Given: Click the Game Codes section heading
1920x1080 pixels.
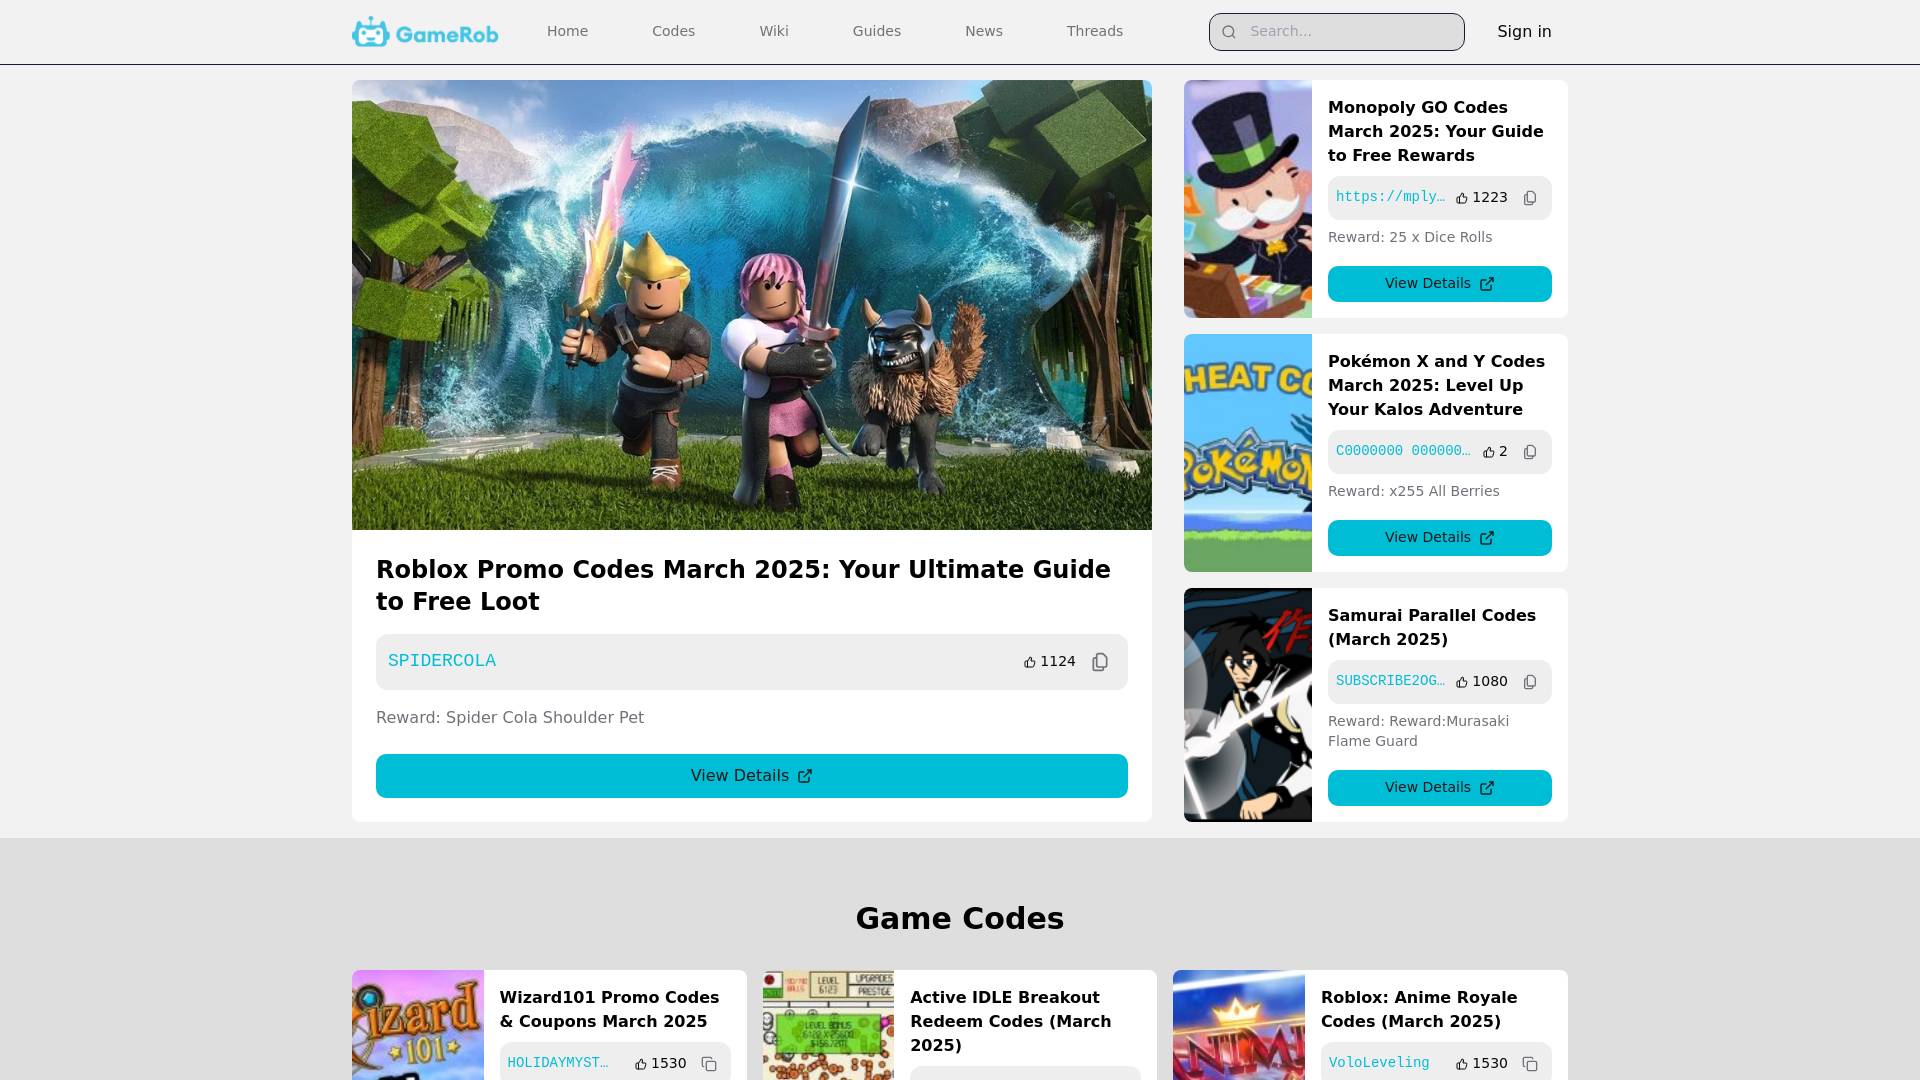Looking at the screenshot, I should [x=960, y=919].
